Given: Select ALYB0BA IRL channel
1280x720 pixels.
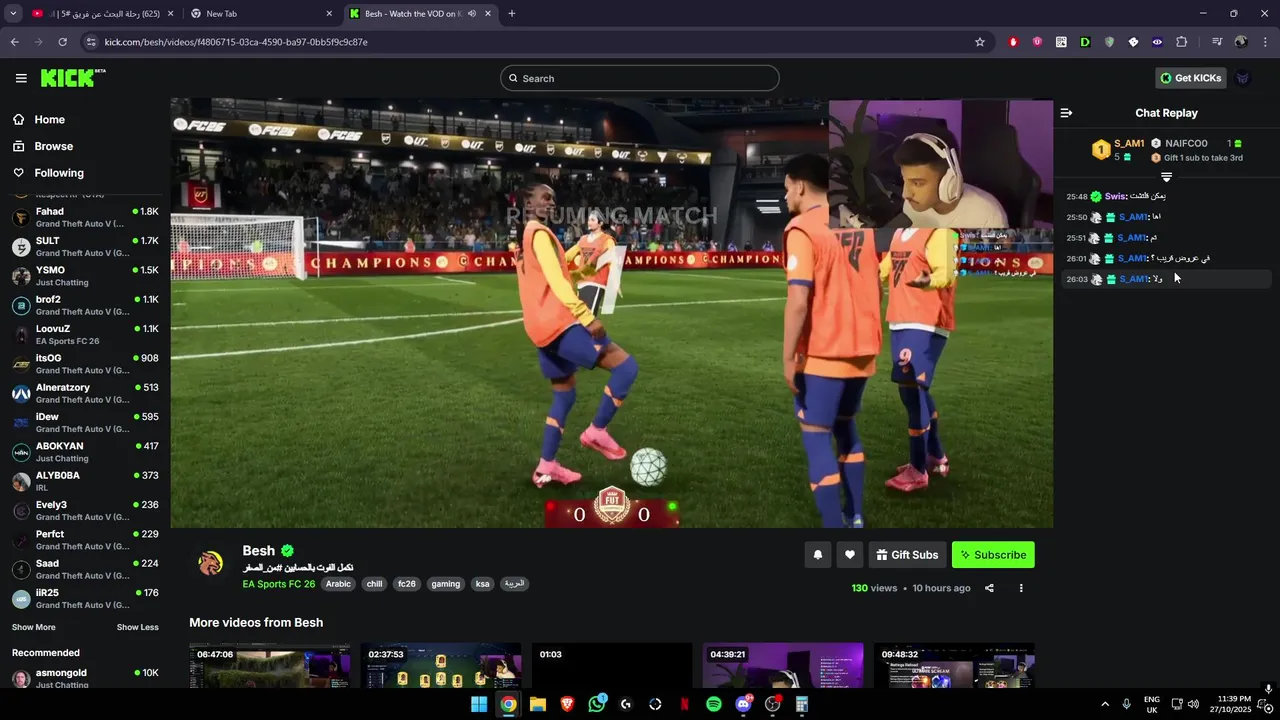Looking at the screenshot, I should tap(85, 481).
